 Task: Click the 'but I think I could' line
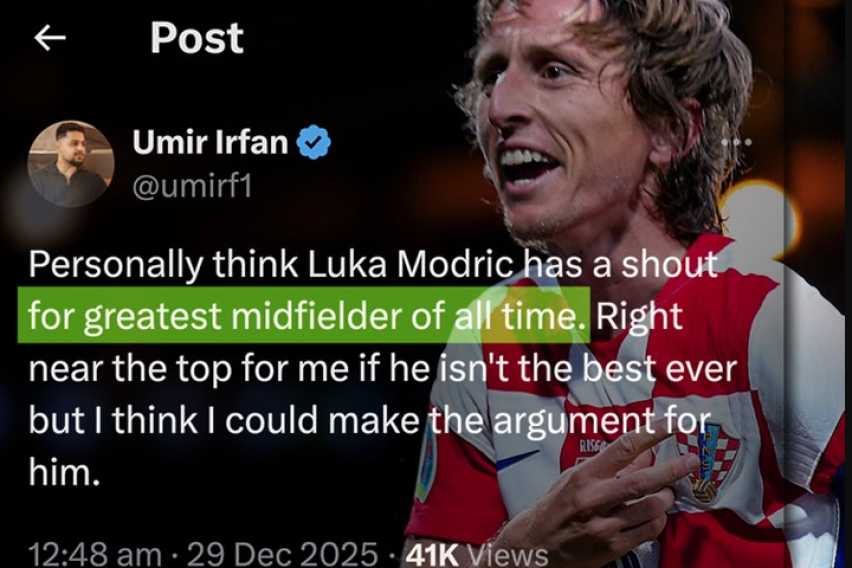[x=173, y=420]
